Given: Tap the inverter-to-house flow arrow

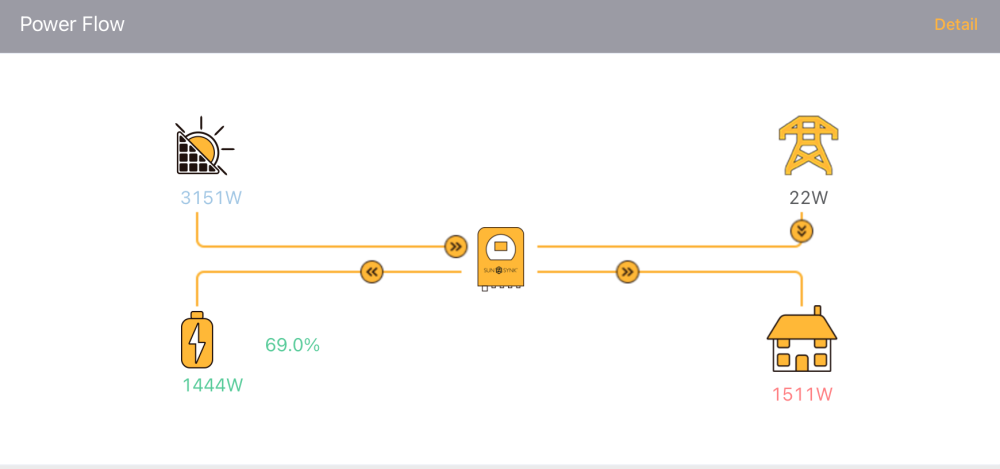Looking at the screenshot, I should (628, 272).
